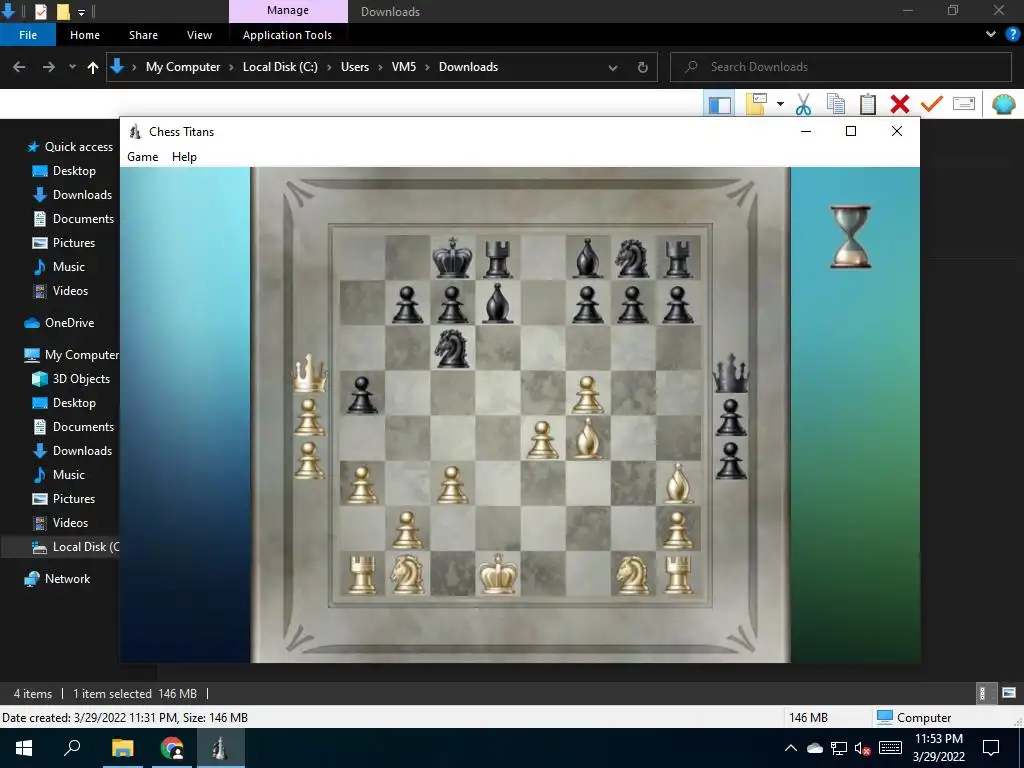The width and height of the screenshot is (1024, 768).
Task: Open the Windows Start menu
Action: coord(24,748)
